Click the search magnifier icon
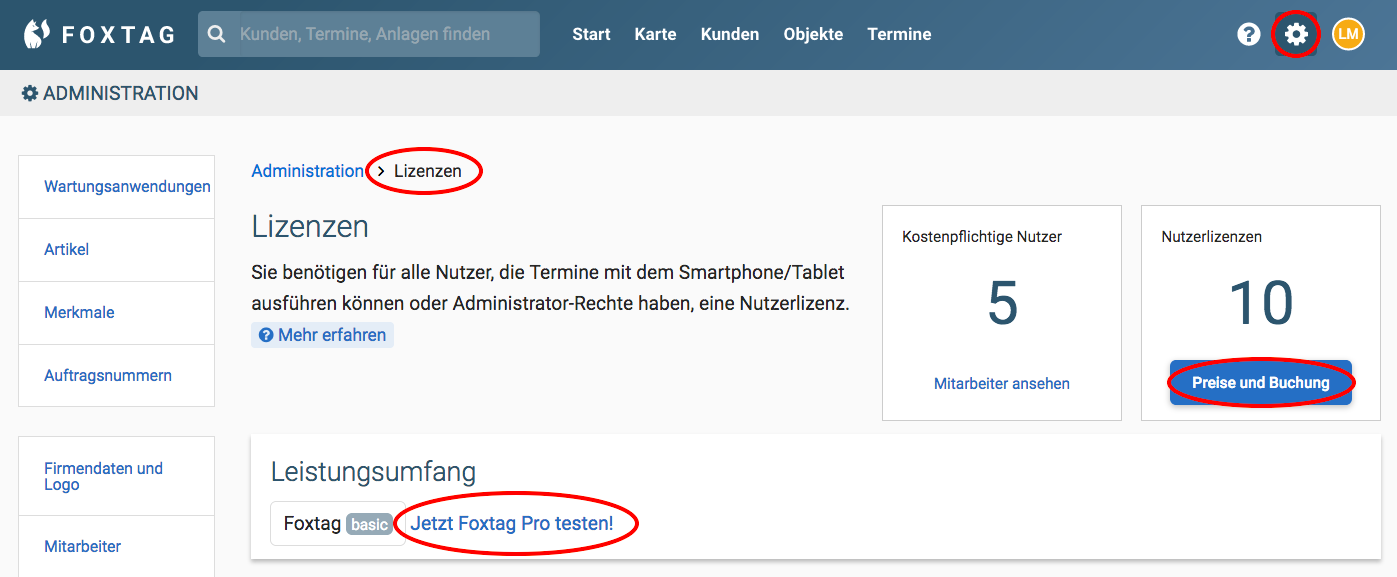This screenshot has height=577, width=1397. 216,34
